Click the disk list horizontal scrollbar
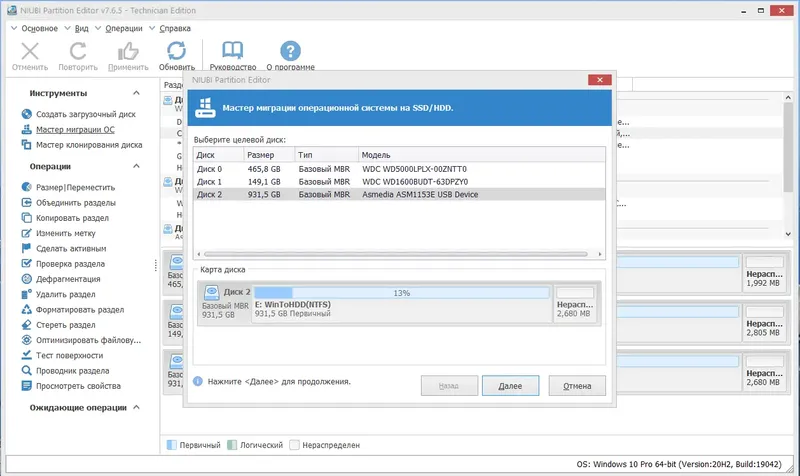Screen dimensions: 800x476 click(x=396, y=254)
